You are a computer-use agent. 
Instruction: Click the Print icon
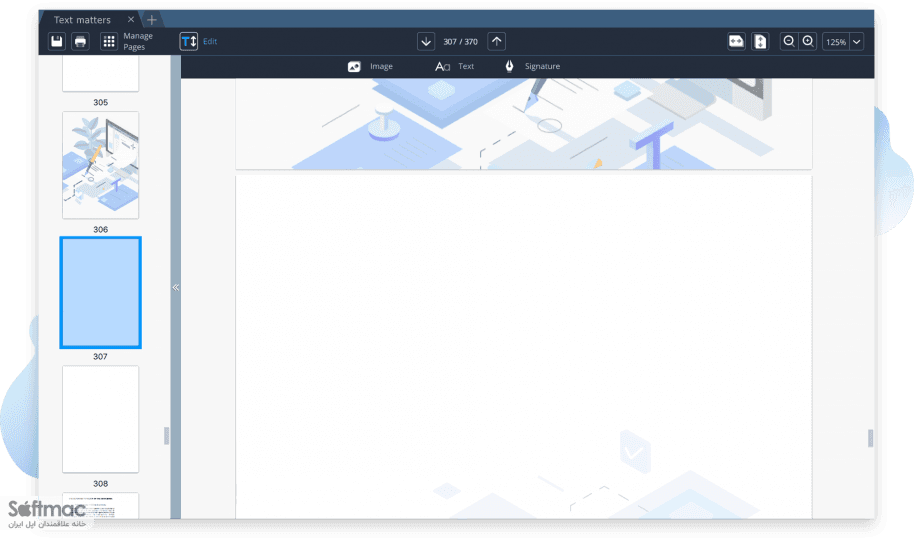tap(80, 41)
